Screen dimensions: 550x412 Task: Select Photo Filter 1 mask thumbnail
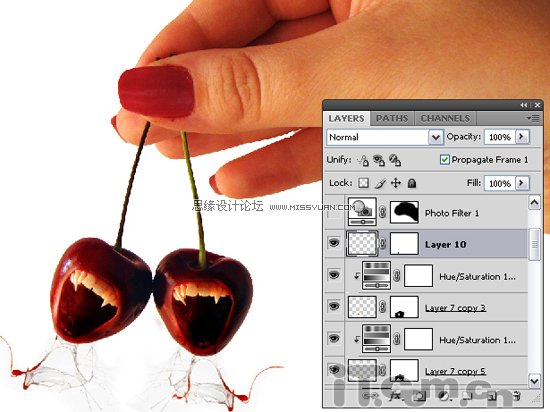point(404,212)
